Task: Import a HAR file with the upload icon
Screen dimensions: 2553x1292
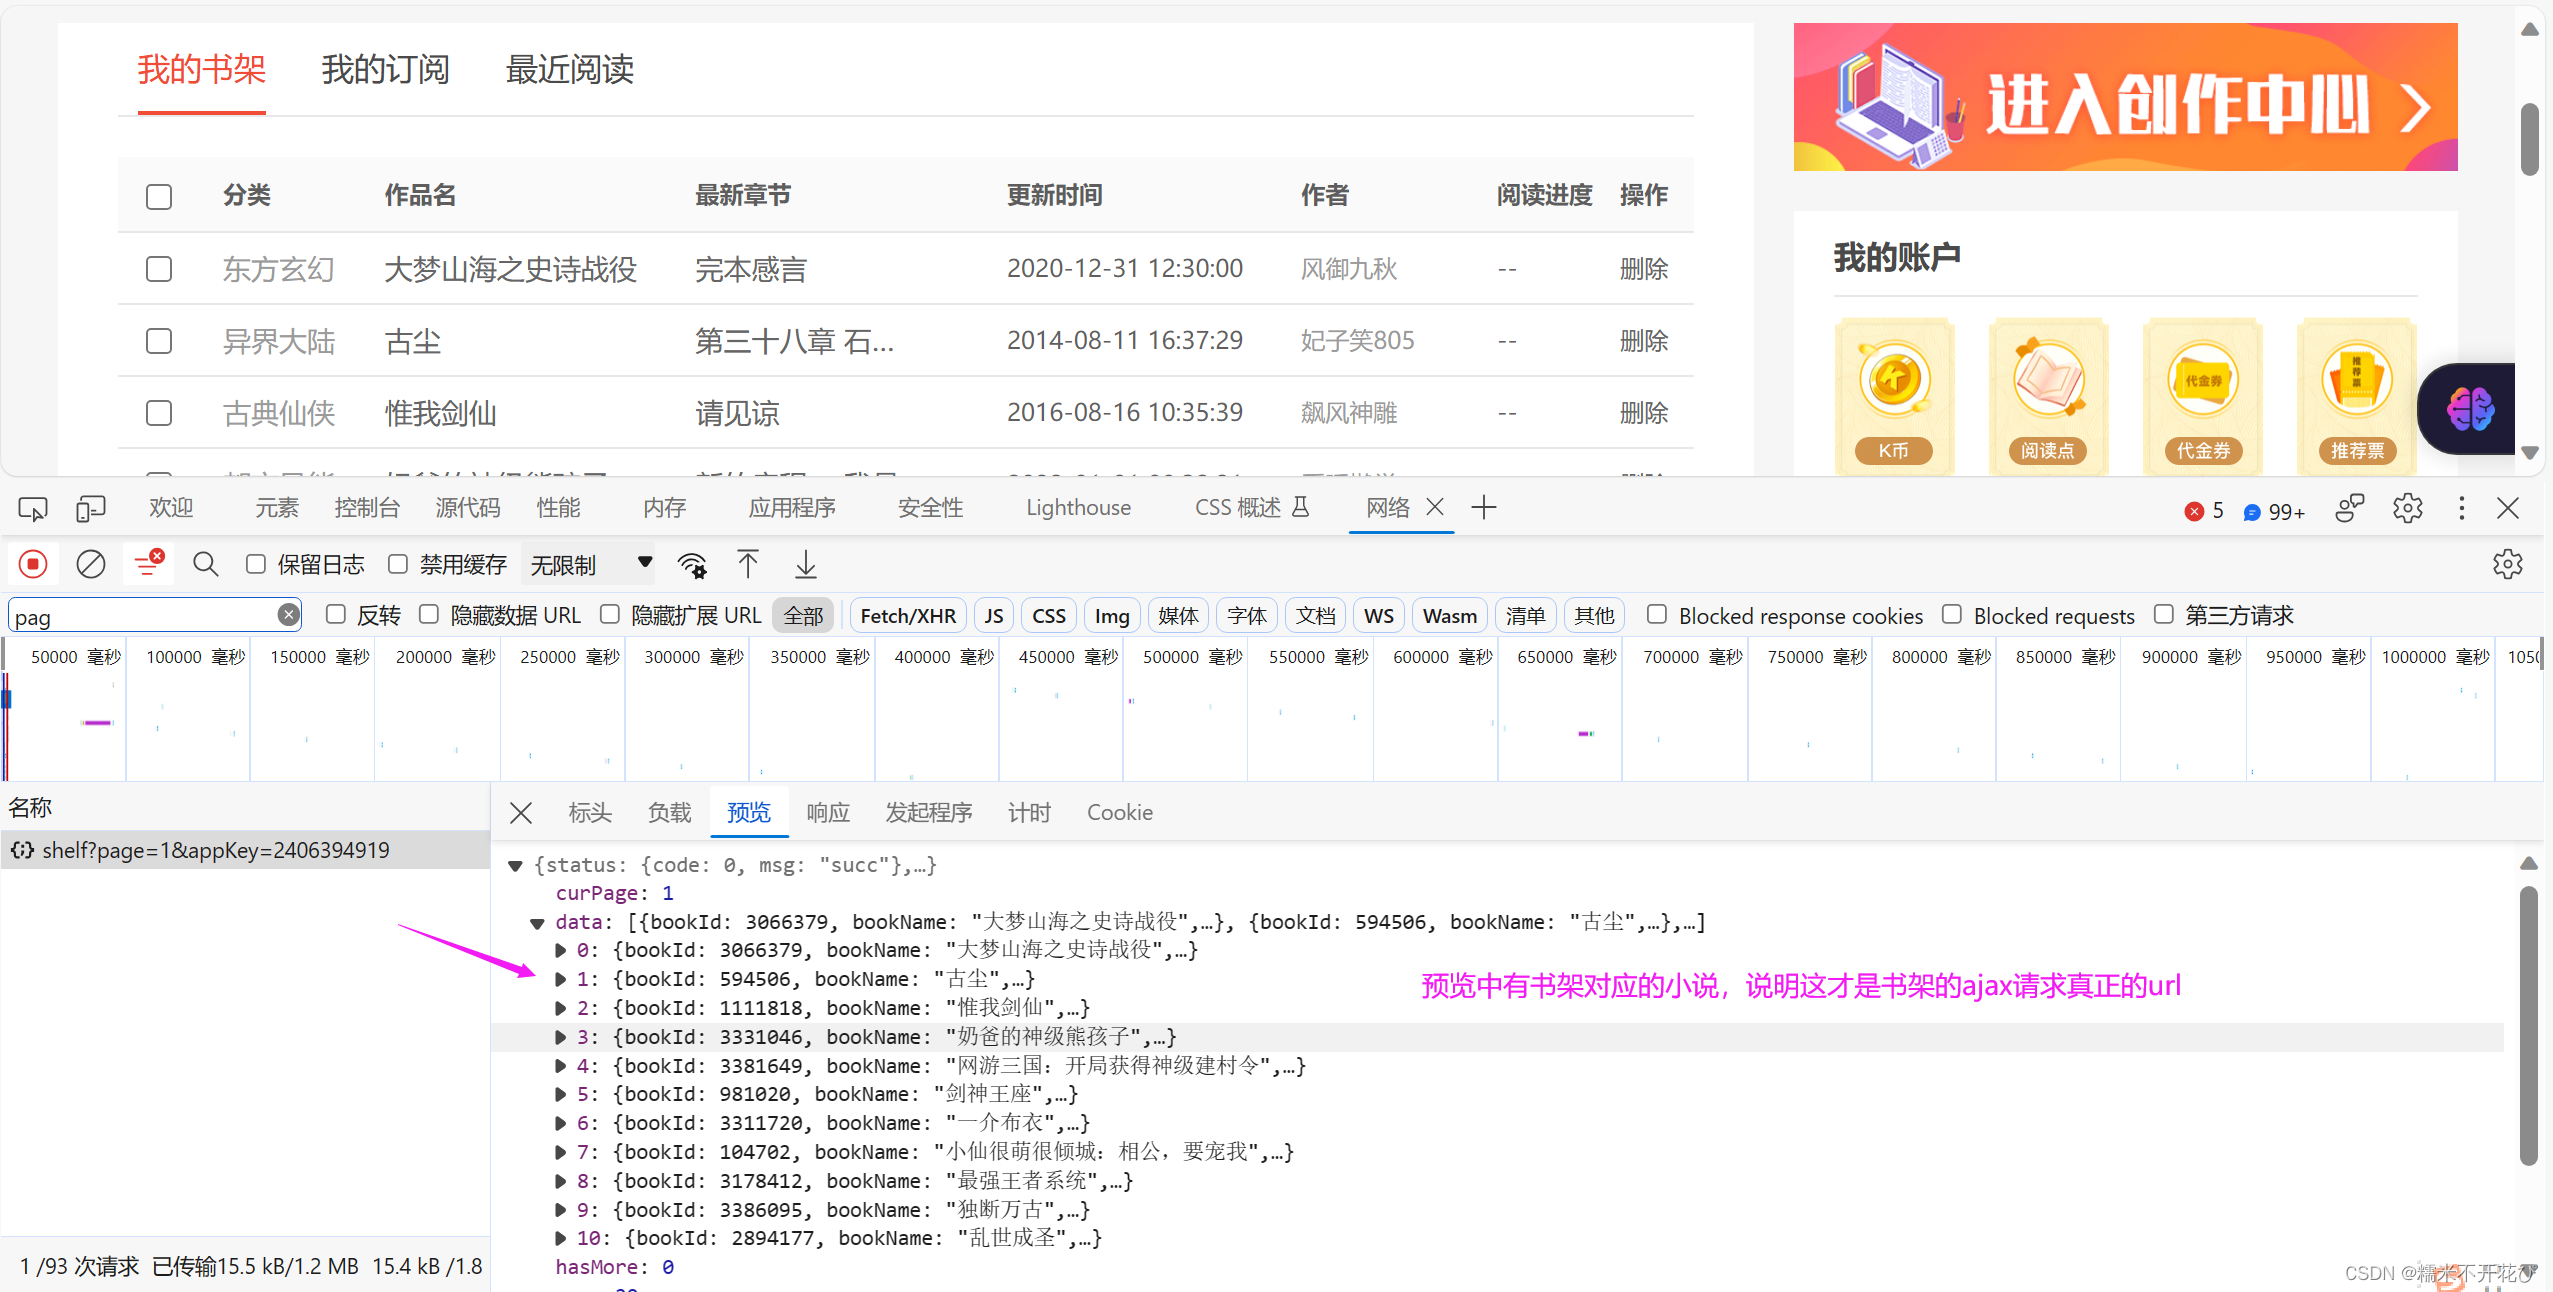Action: pos(747,563)
